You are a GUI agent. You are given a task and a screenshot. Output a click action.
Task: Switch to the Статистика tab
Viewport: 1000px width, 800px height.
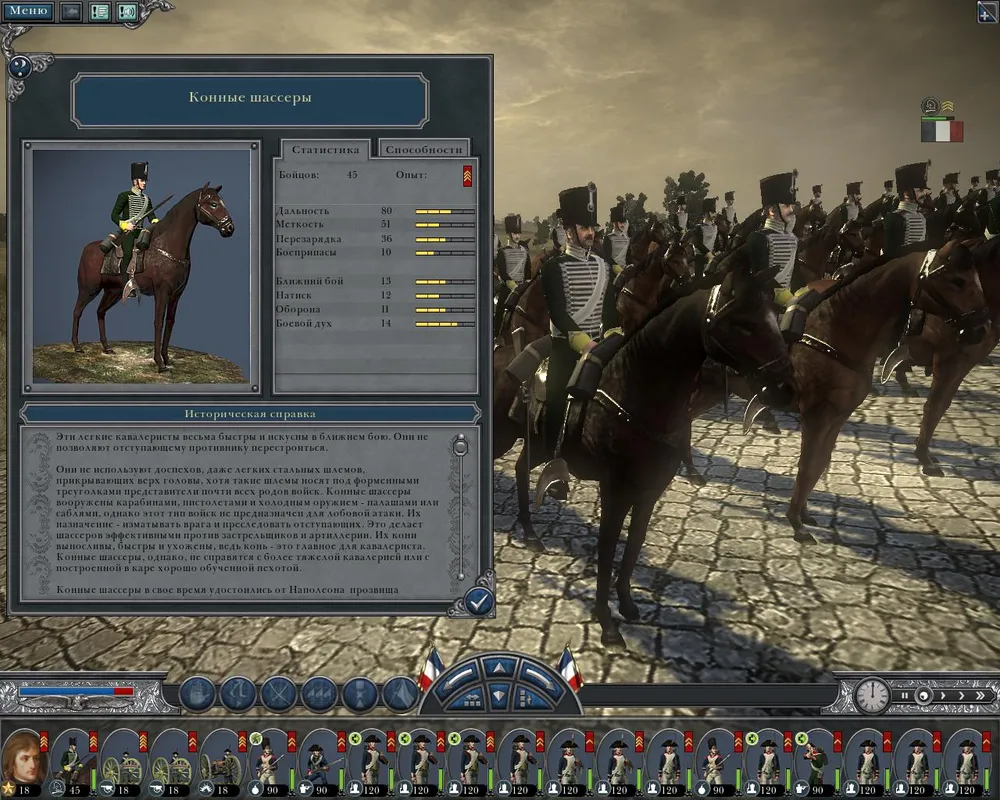(325, 150)
